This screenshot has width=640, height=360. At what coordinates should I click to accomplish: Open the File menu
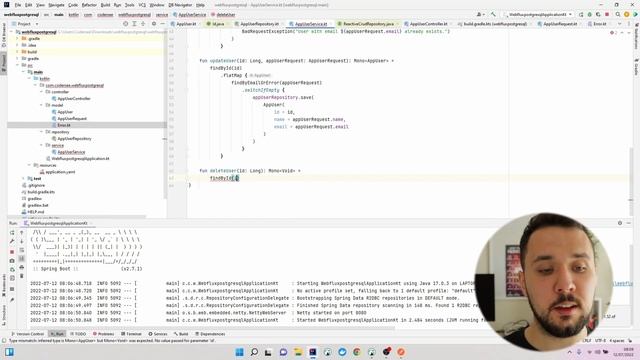pyautogui.click(x=18, y=5)
